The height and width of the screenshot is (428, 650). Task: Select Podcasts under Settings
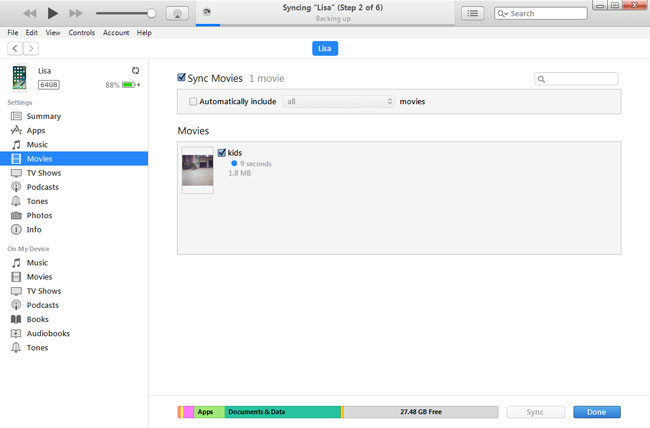[43, 187]
